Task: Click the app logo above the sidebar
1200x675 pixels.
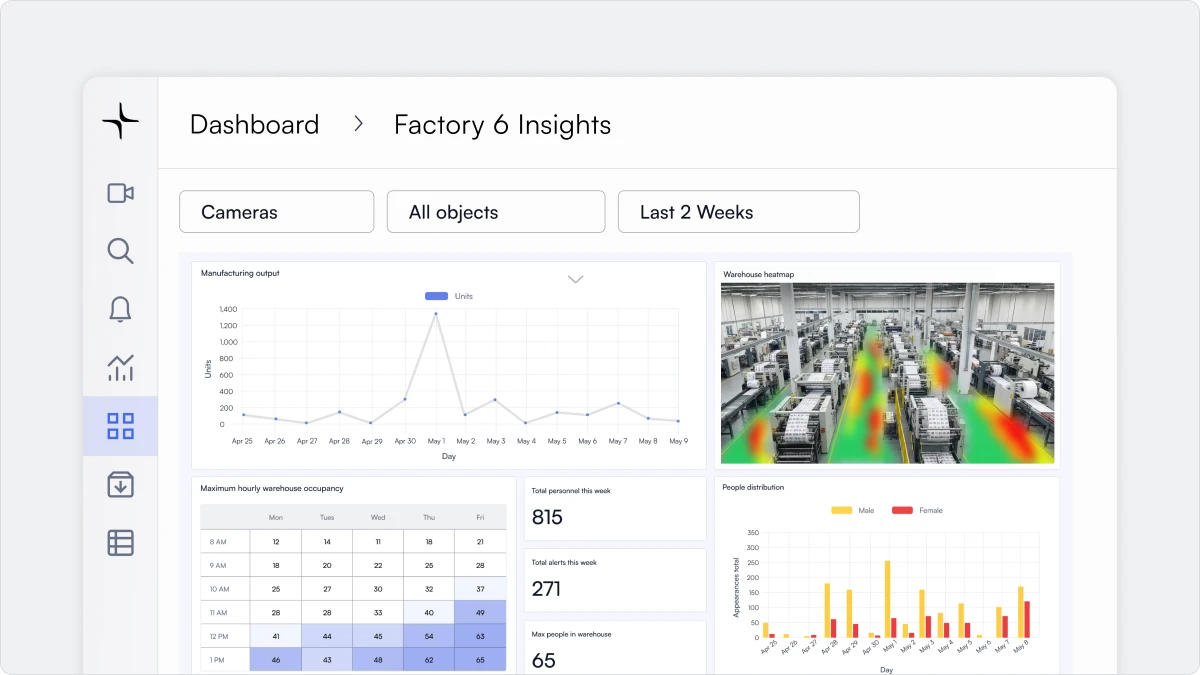Action: tap(120, 121)
